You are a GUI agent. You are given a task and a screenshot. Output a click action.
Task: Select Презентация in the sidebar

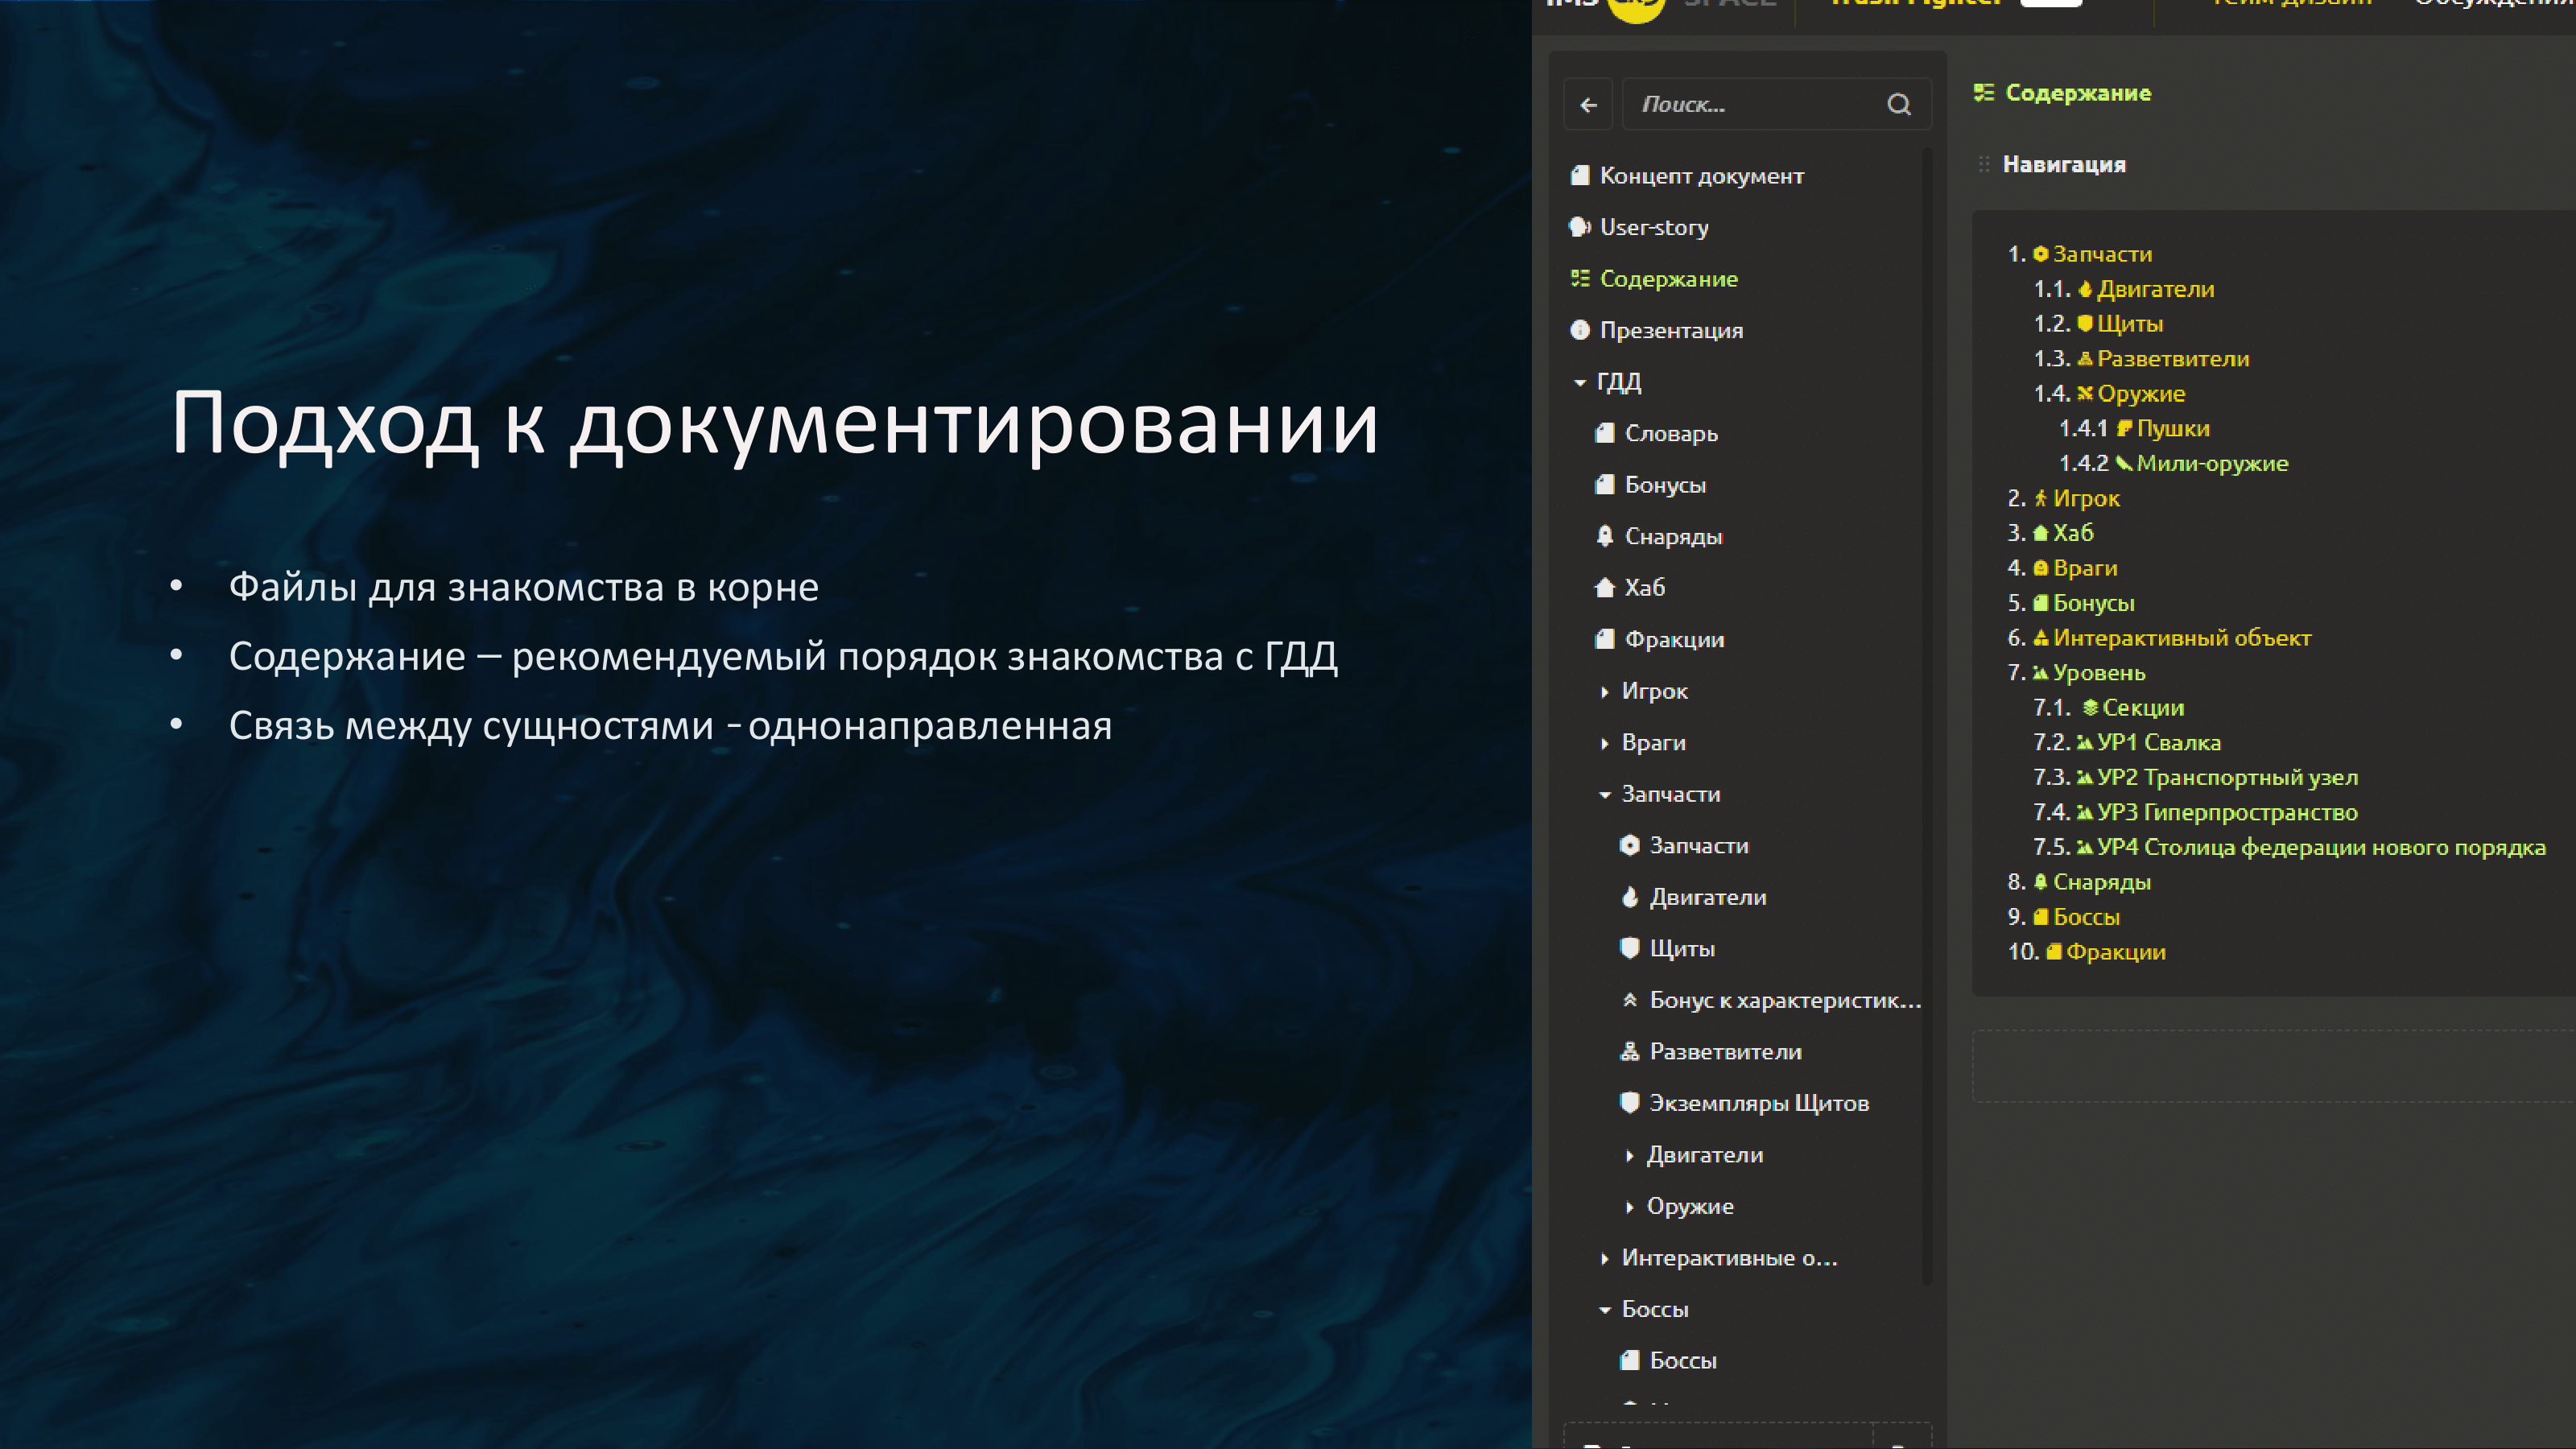coord(1670,330)
